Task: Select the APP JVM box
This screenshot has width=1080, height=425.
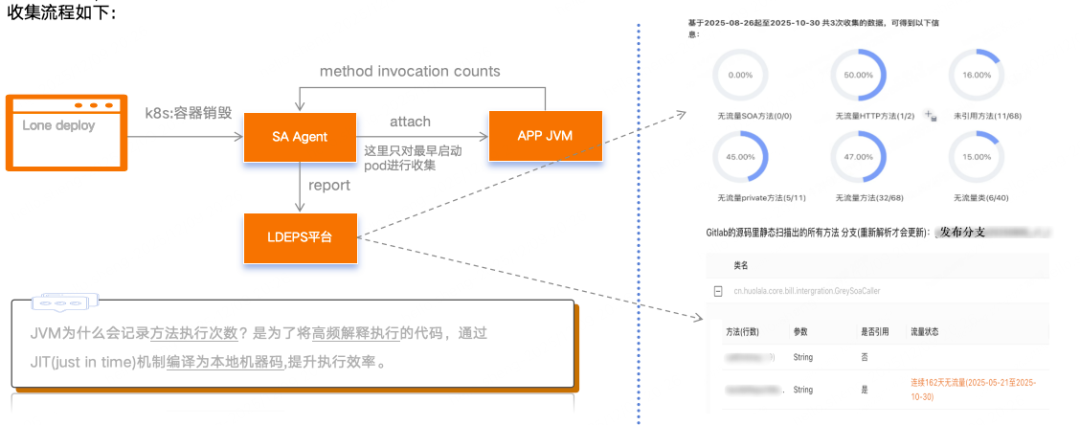Action: pyautogui.click(x=545, y=135)
